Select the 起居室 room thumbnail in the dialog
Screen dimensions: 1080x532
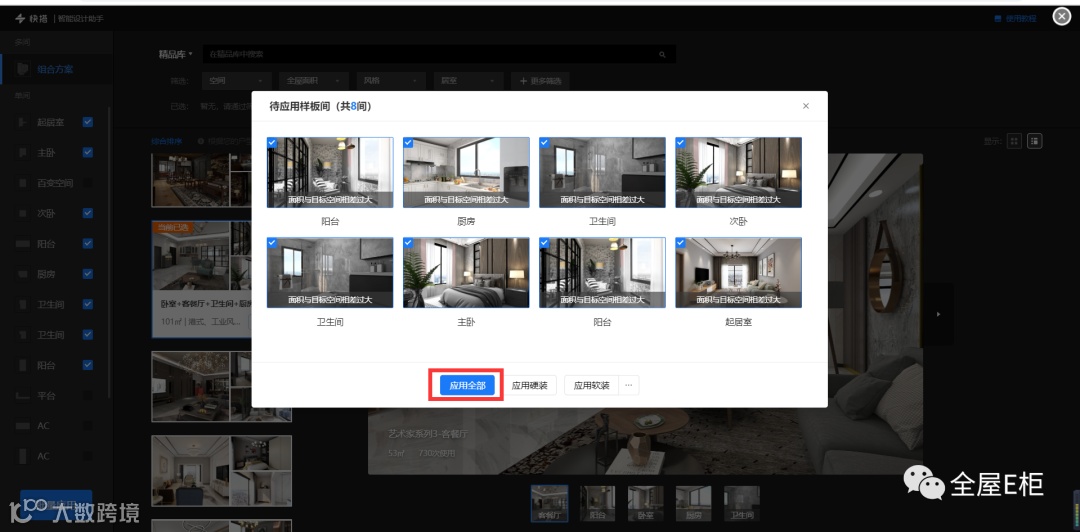coord(738,273)
